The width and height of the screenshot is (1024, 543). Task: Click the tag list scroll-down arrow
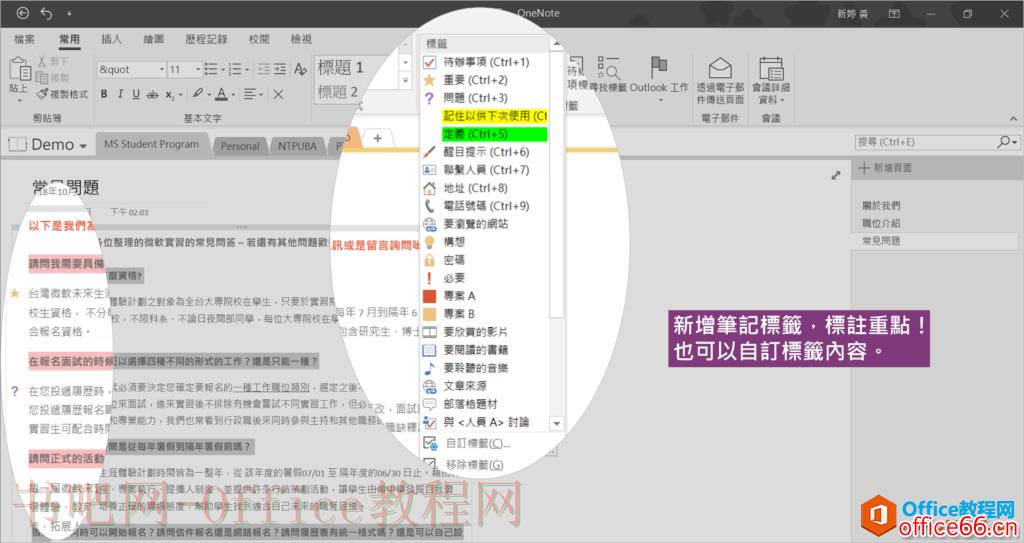point(556,423)
